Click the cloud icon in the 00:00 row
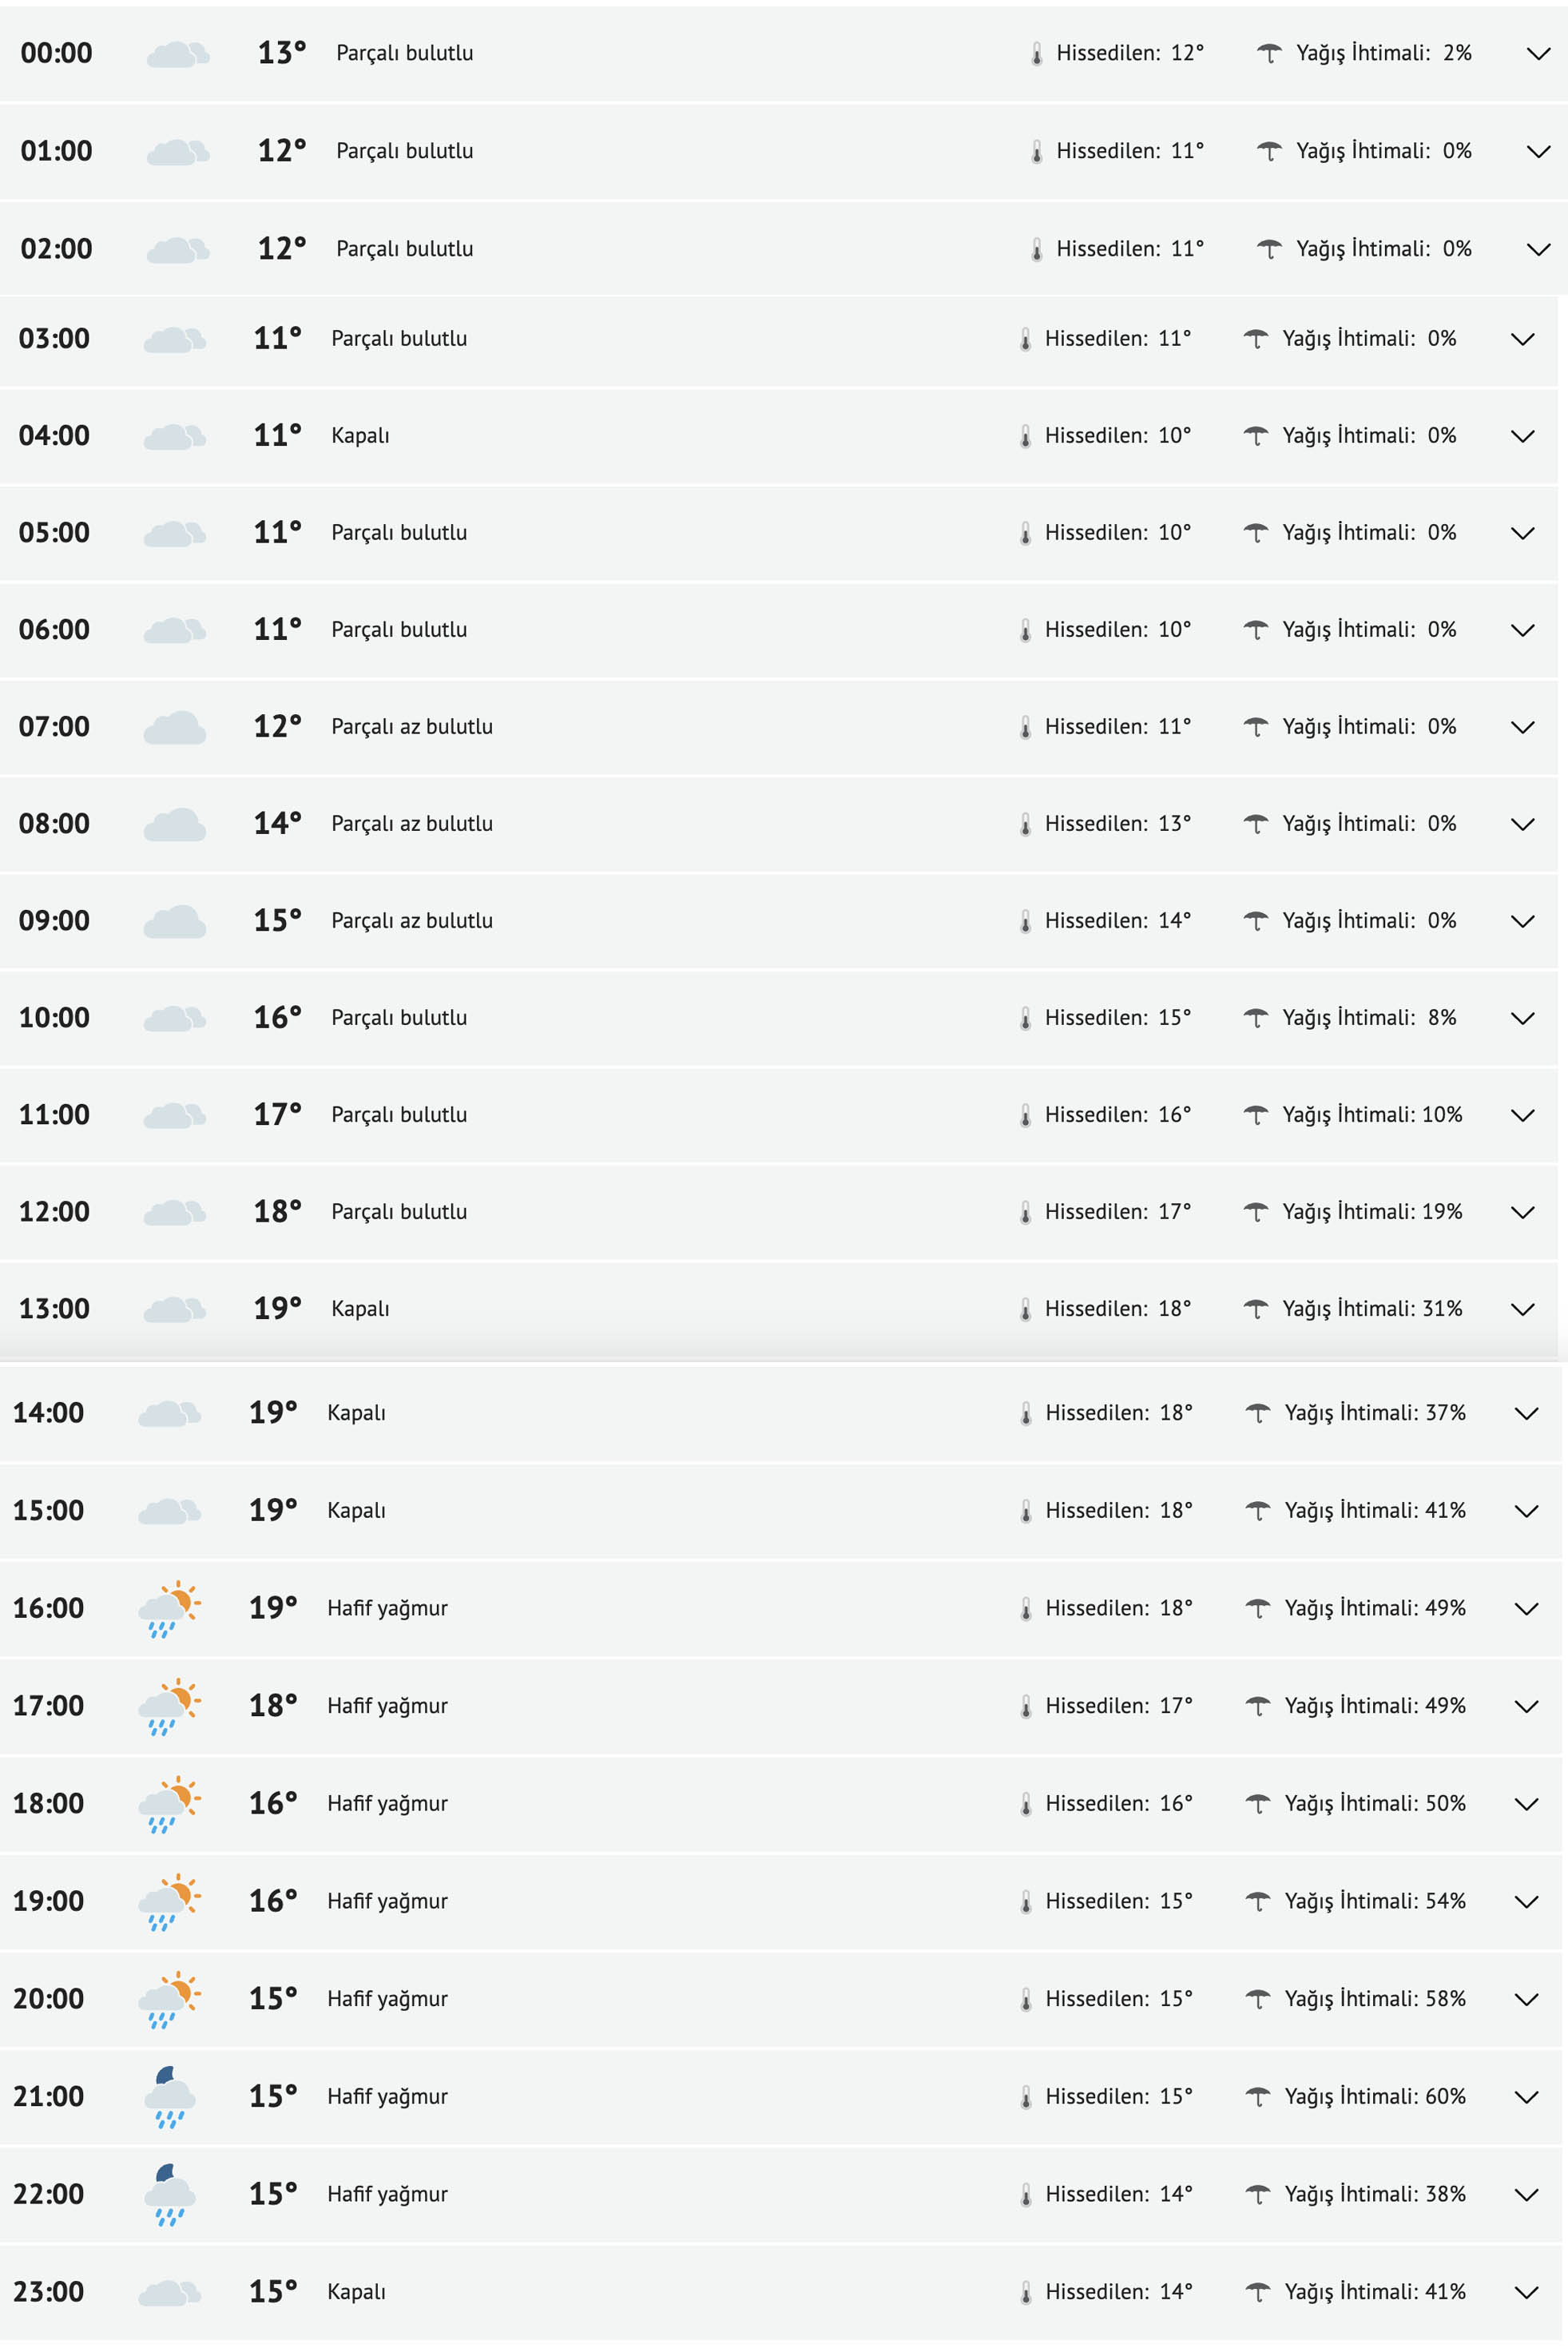Image resolution: width=1568 pixels, height=2352 pixels. [x=177, y=54]
